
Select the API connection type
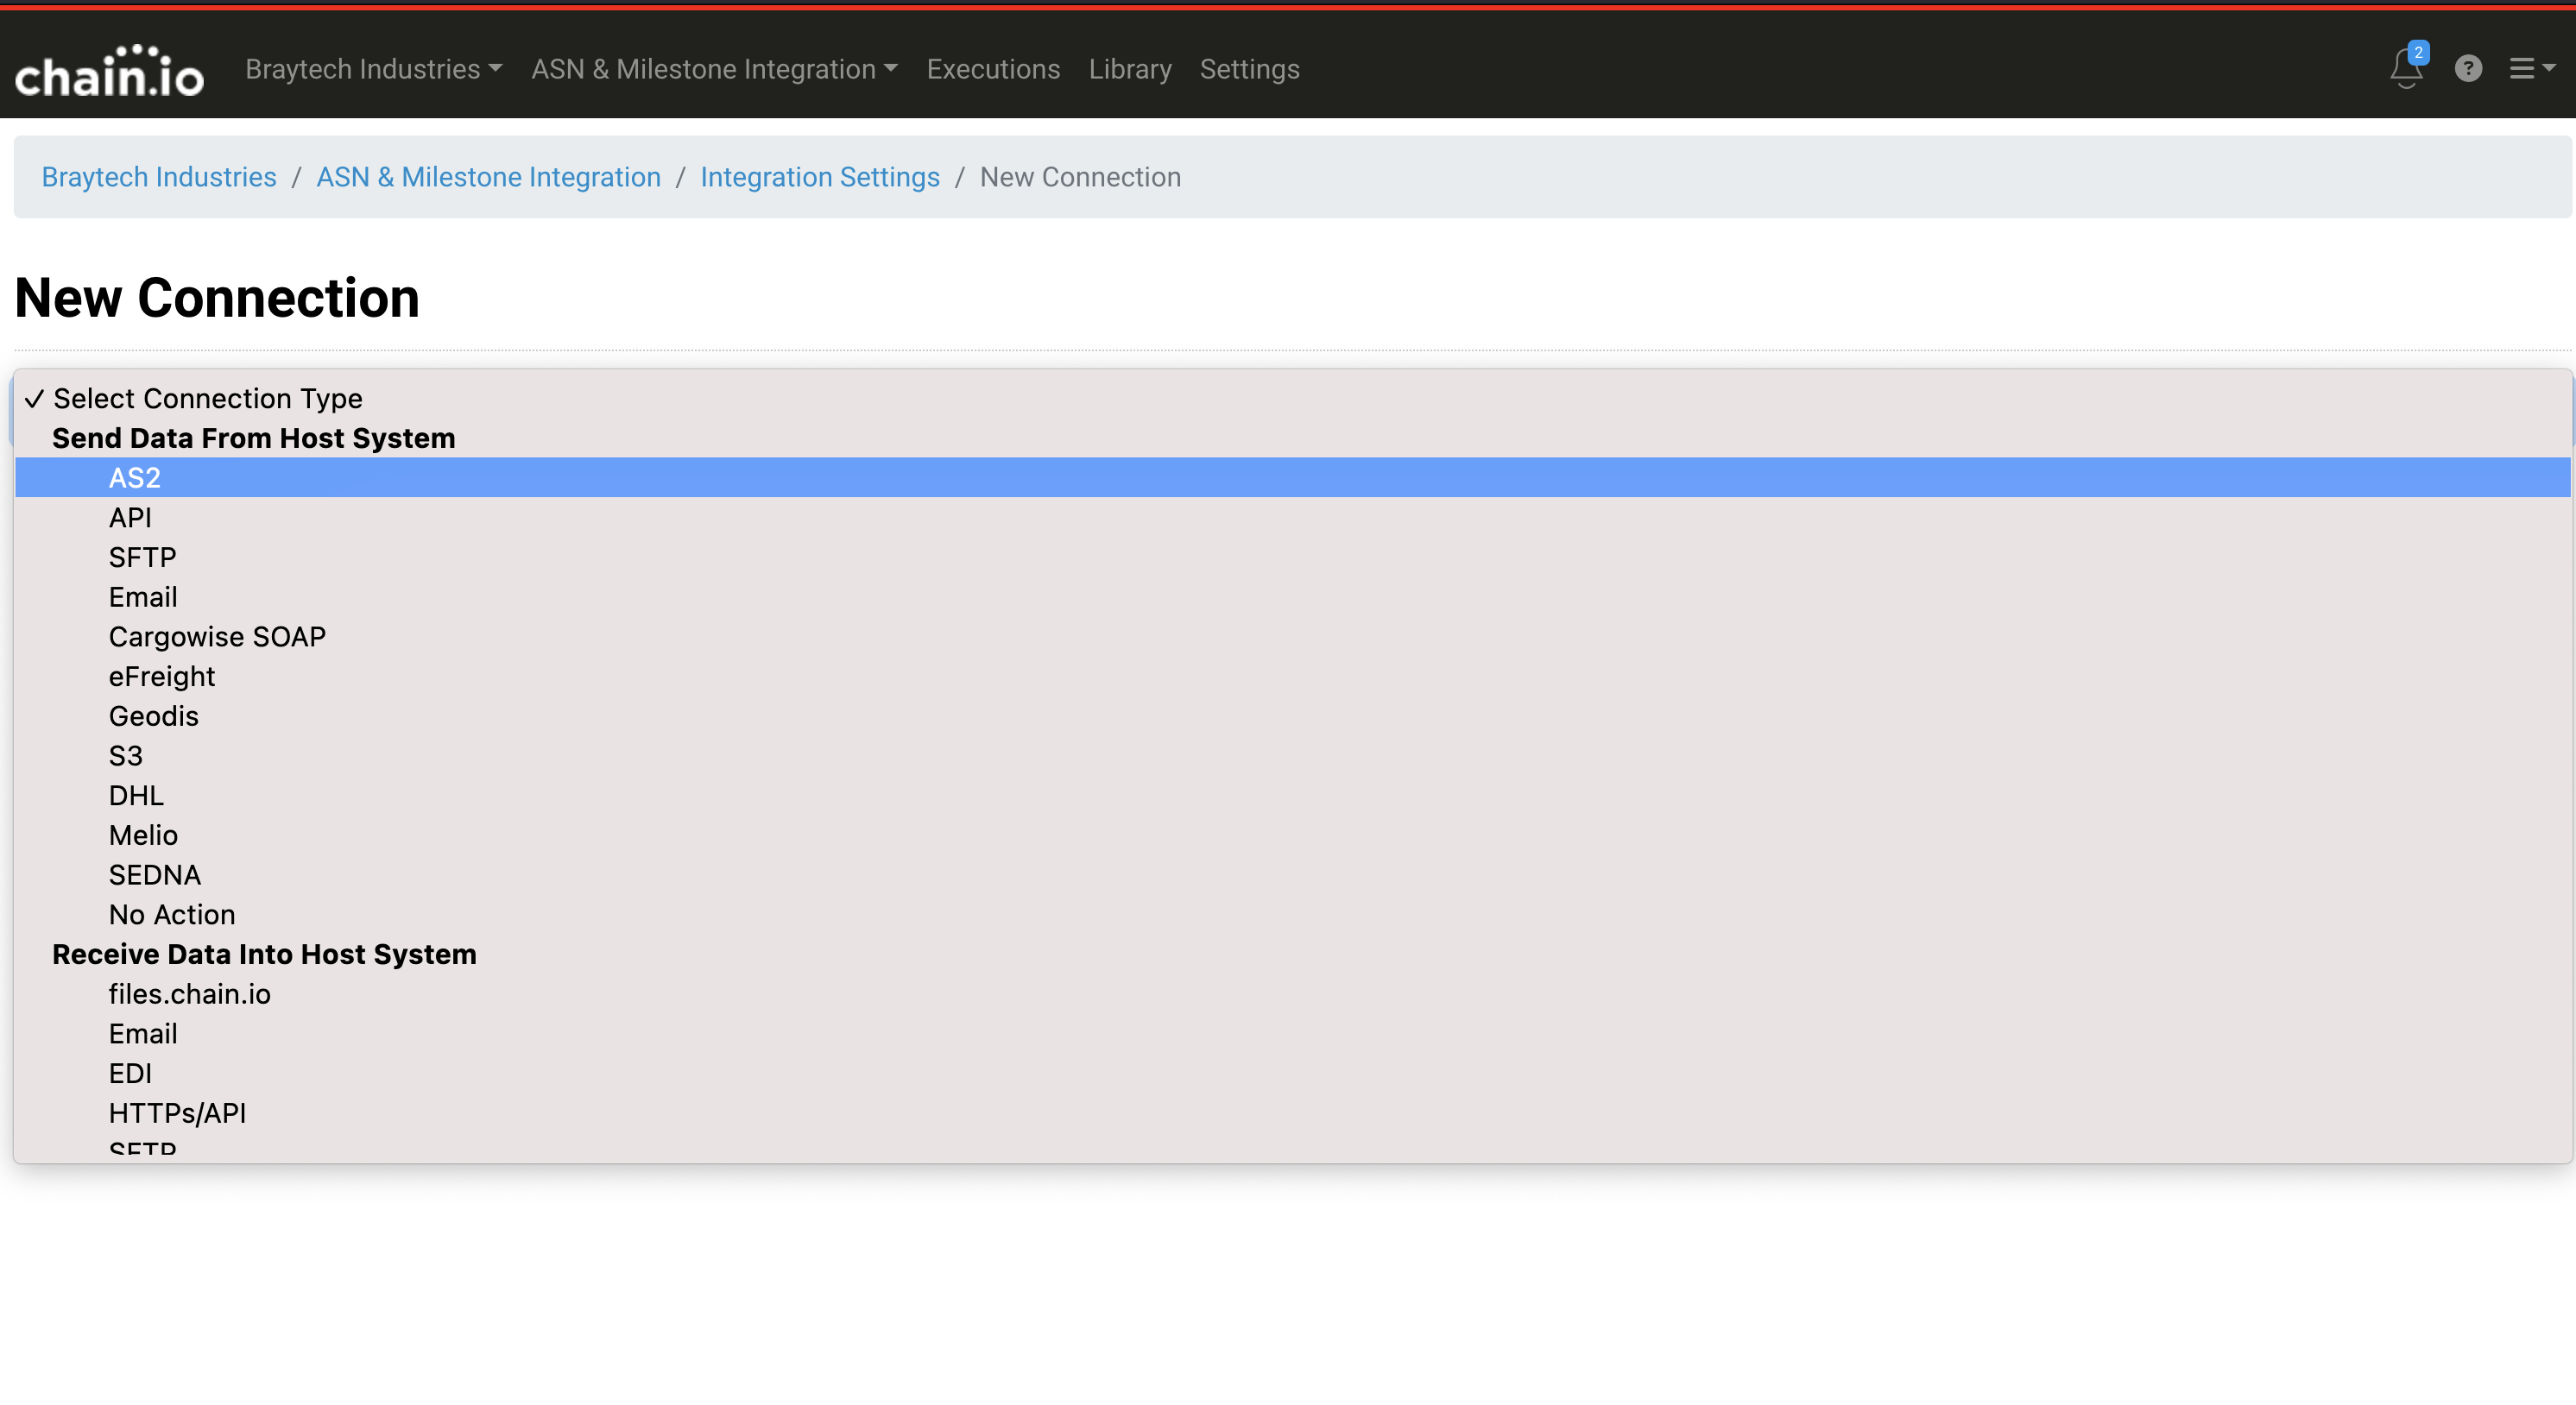coord(1292,518)
